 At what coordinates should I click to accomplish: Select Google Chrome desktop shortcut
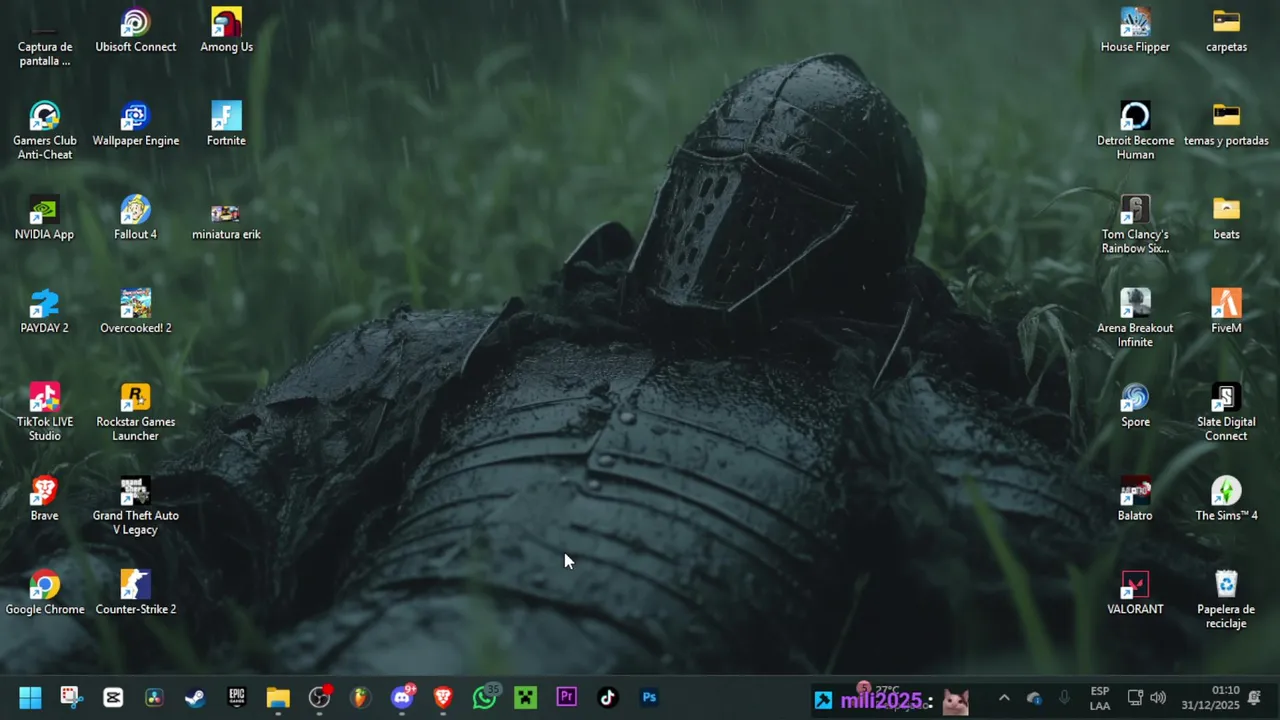pyautogui.click(x=44, y=593)
